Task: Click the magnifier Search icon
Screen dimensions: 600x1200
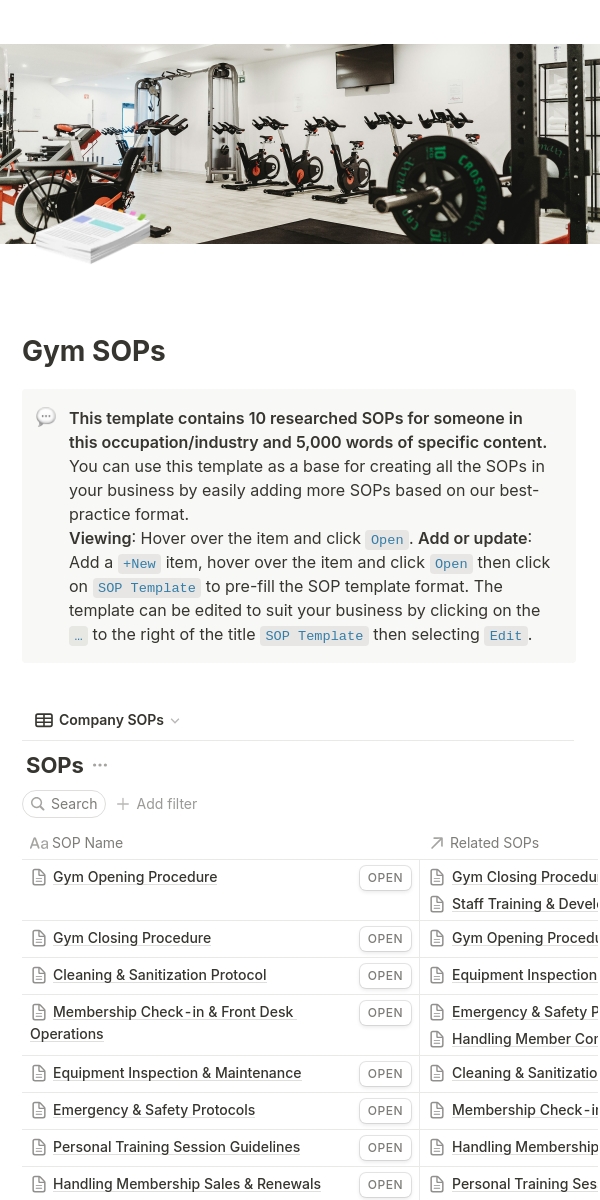Action: pos(38,804)
